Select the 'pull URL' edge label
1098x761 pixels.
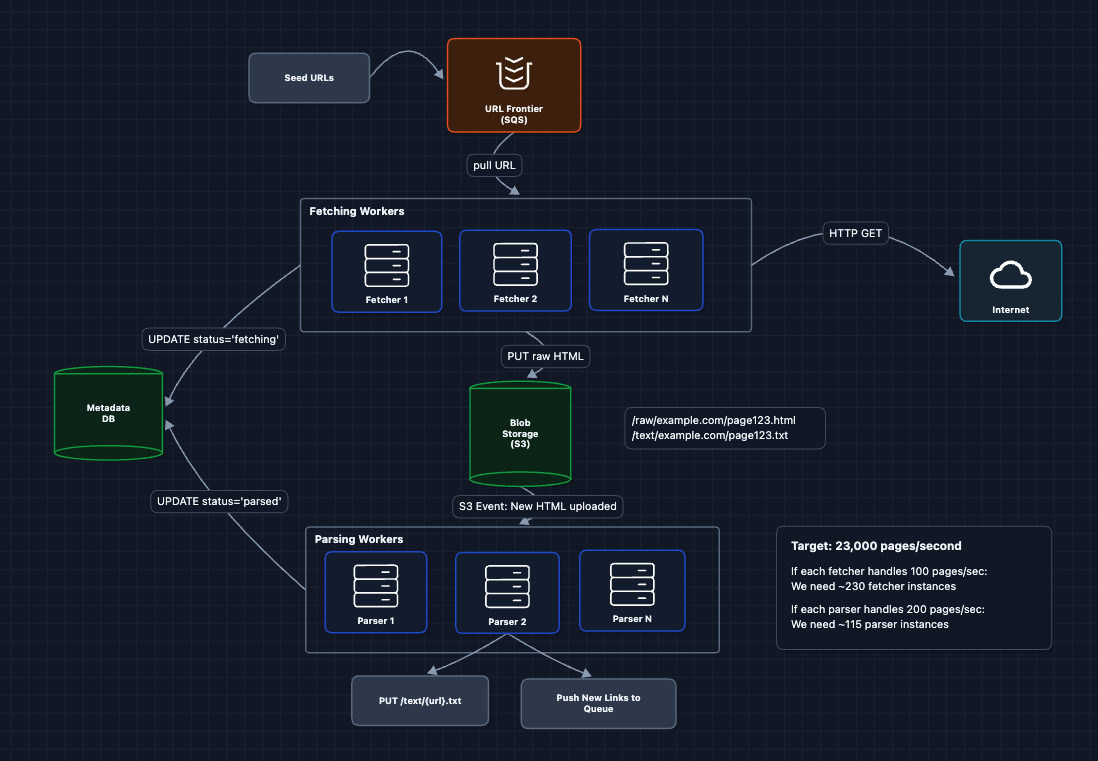(x=493, y=165)
